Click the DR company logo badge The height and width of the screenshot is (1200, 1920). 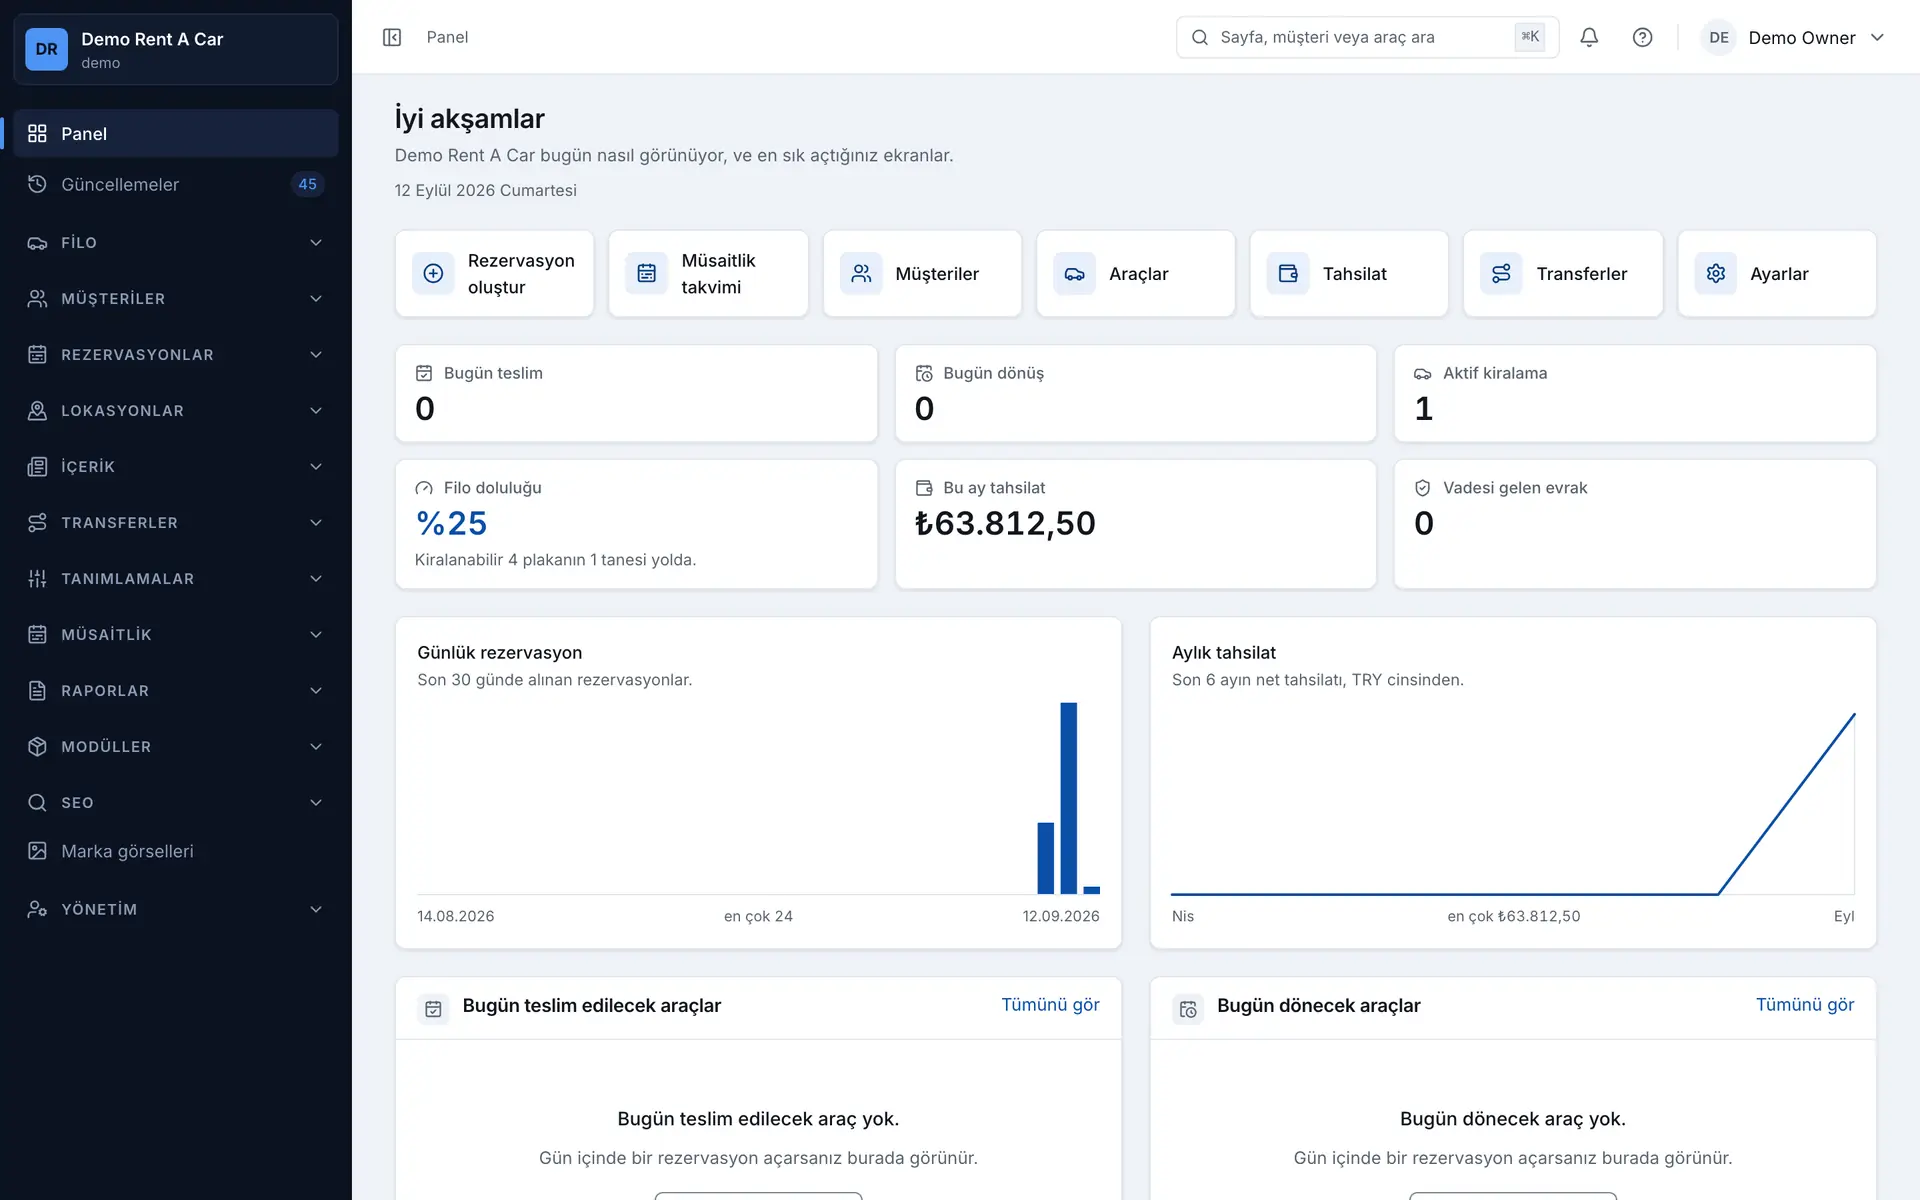click(x=46, y=49)
